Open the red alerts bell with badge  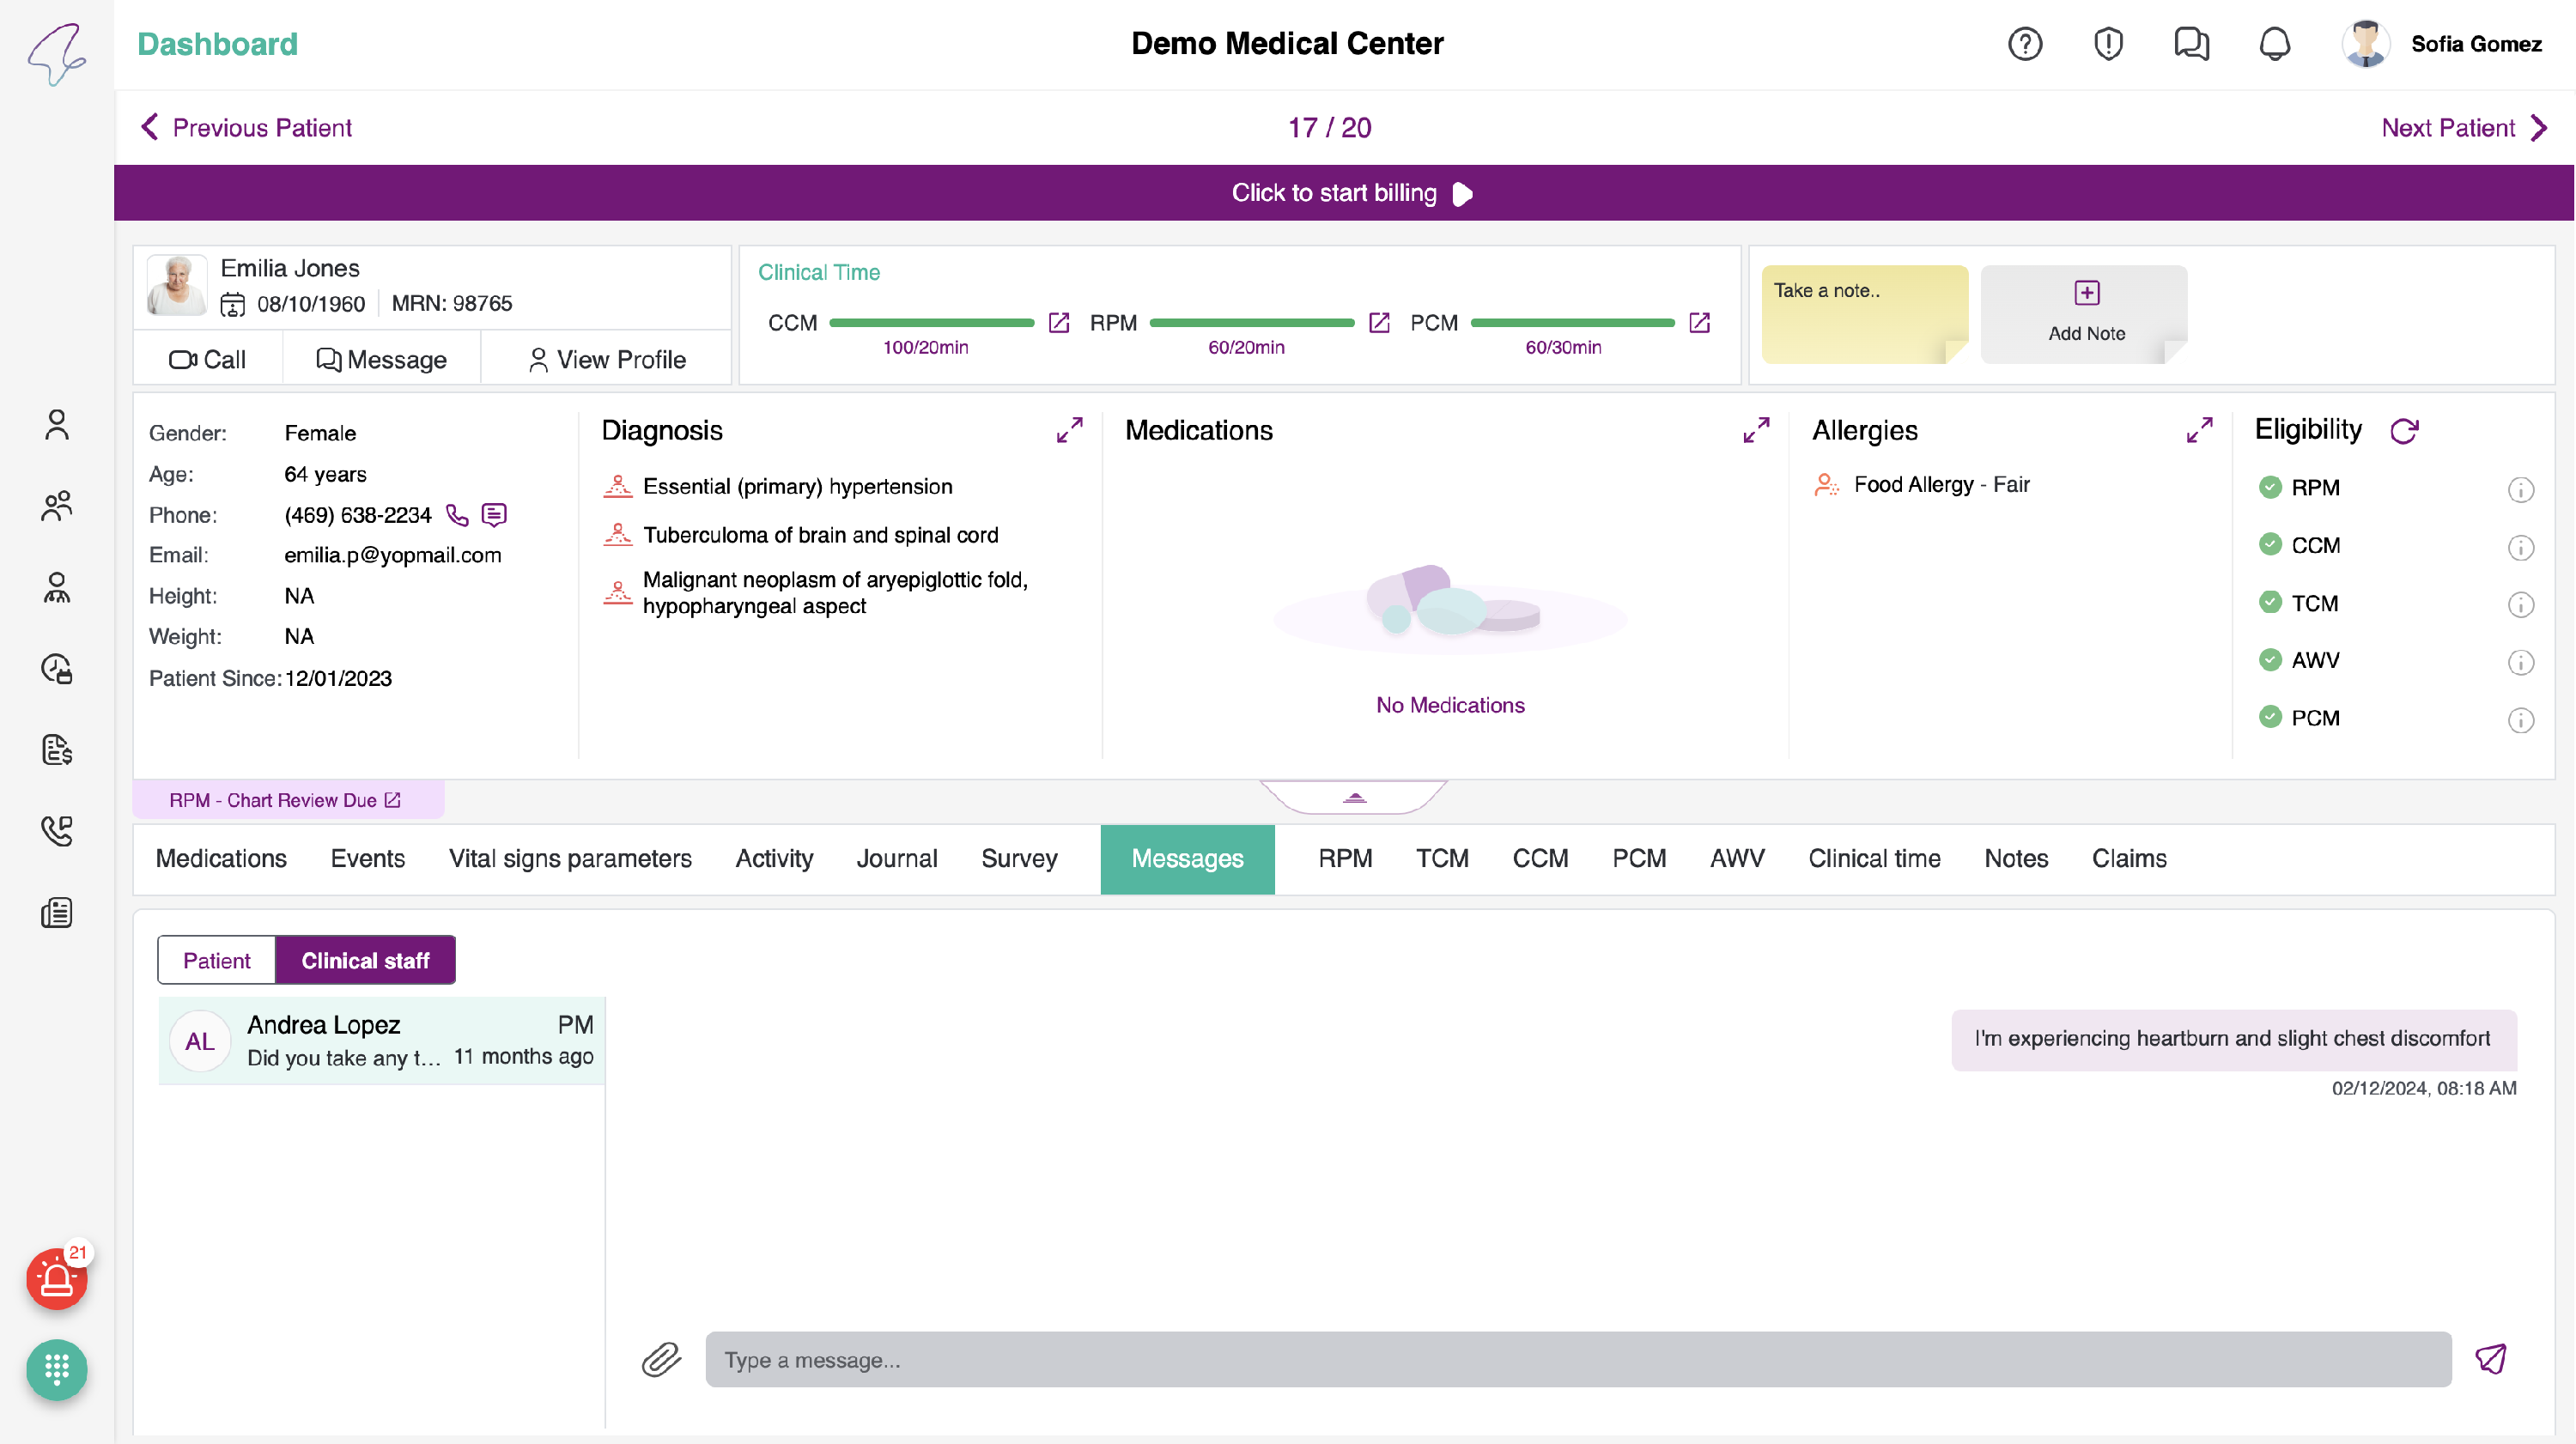click(57, 1279)
